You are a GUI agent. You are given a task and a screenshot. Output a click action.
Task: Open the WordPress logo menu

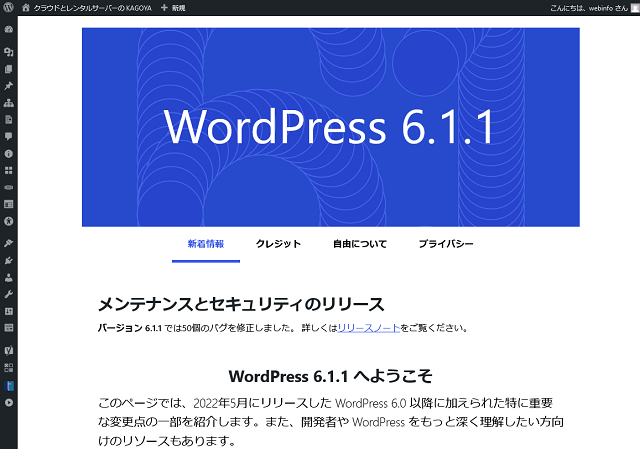coord(8,7)
